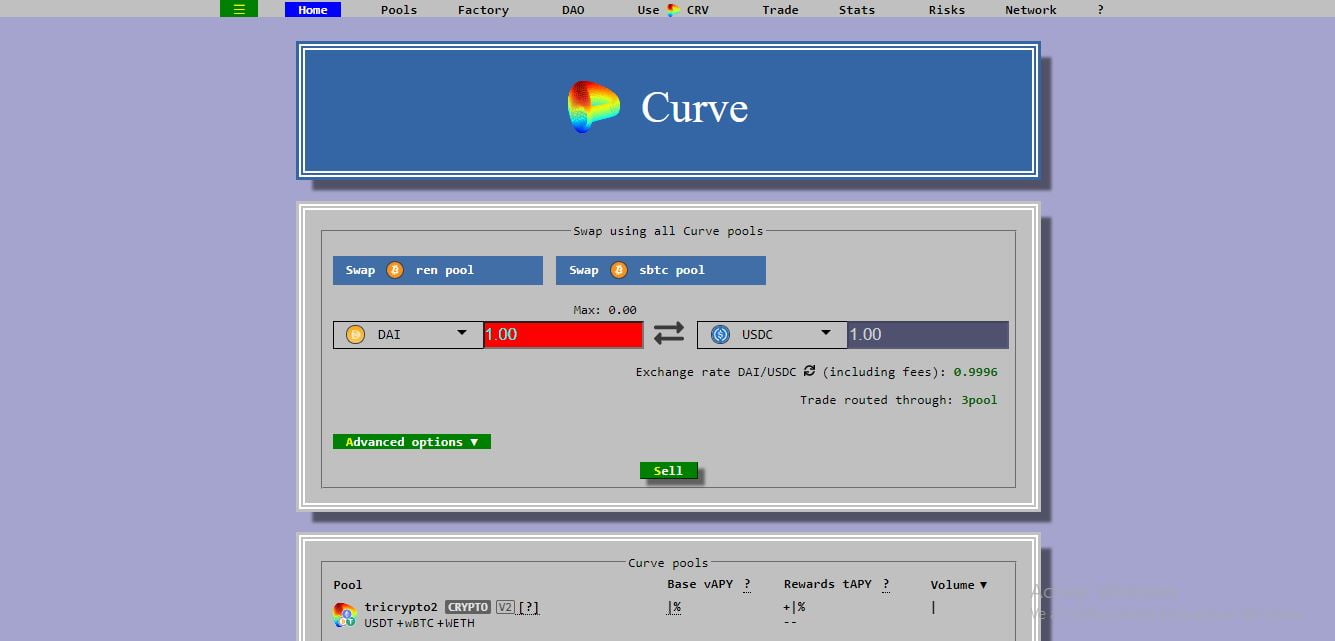Click the refresh exchange rate icon
This screenshot has height=641, width=1335.
(809, 371)
